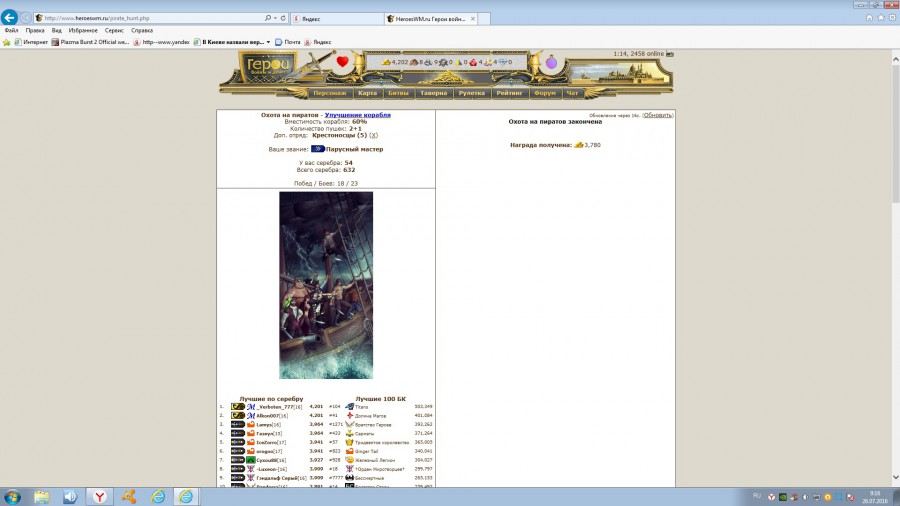Image resolution: width=900 pixels, height=506 pixels.
Task: Open the Рулетка game menu
Action: 472,93
